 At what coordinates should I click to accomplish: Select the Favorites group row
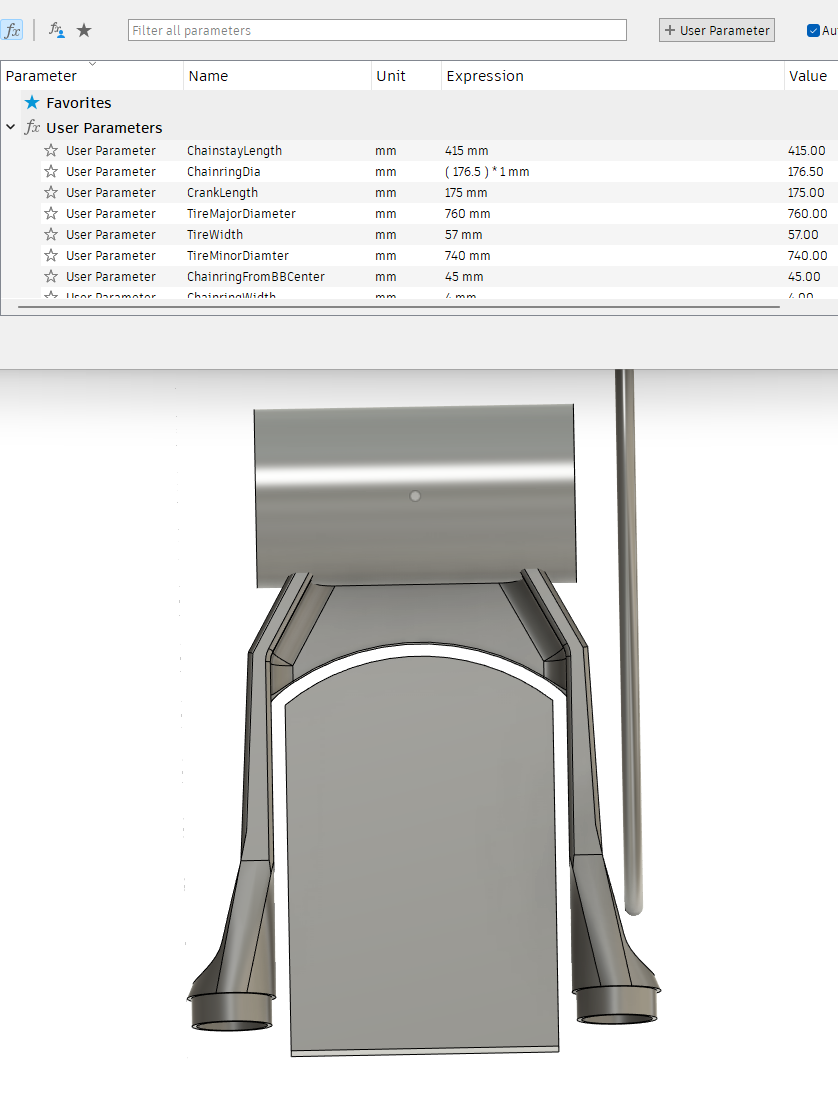pyautogui.click(x=78, y=103)
